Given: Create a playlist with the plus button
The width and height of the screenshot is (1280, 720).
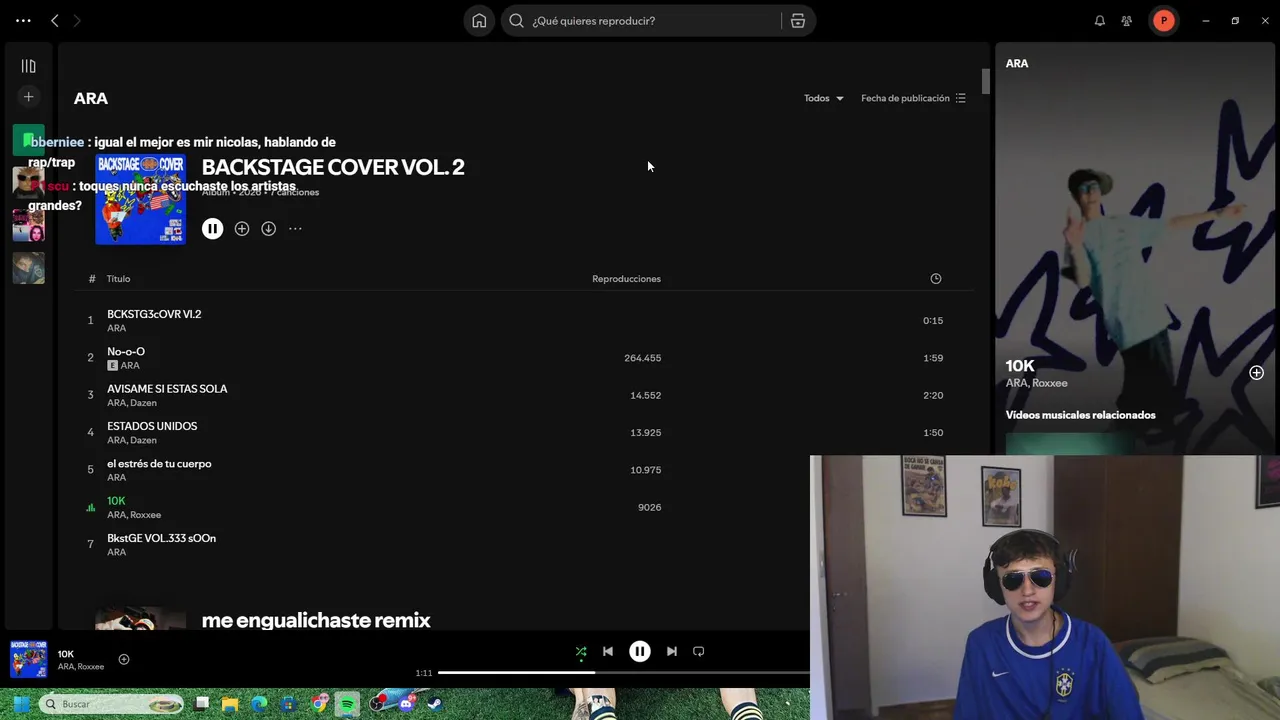Looking at the screenshot, I should 28,97.
